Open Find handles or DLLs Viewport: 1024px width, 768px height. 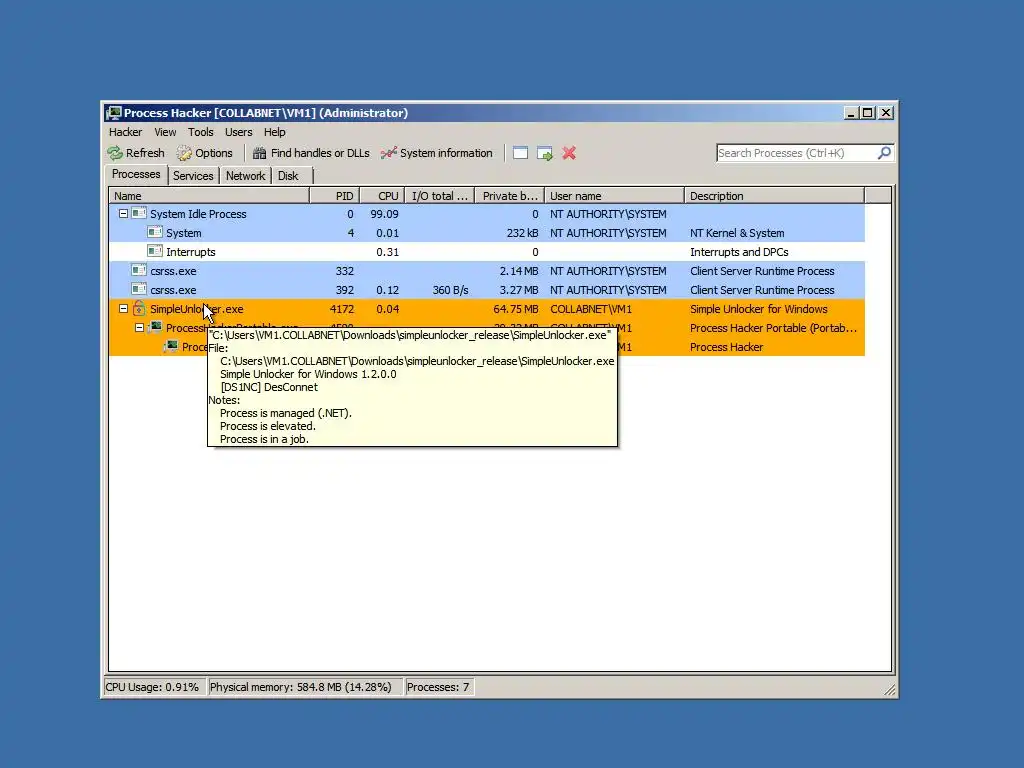[x=311, y=153]
